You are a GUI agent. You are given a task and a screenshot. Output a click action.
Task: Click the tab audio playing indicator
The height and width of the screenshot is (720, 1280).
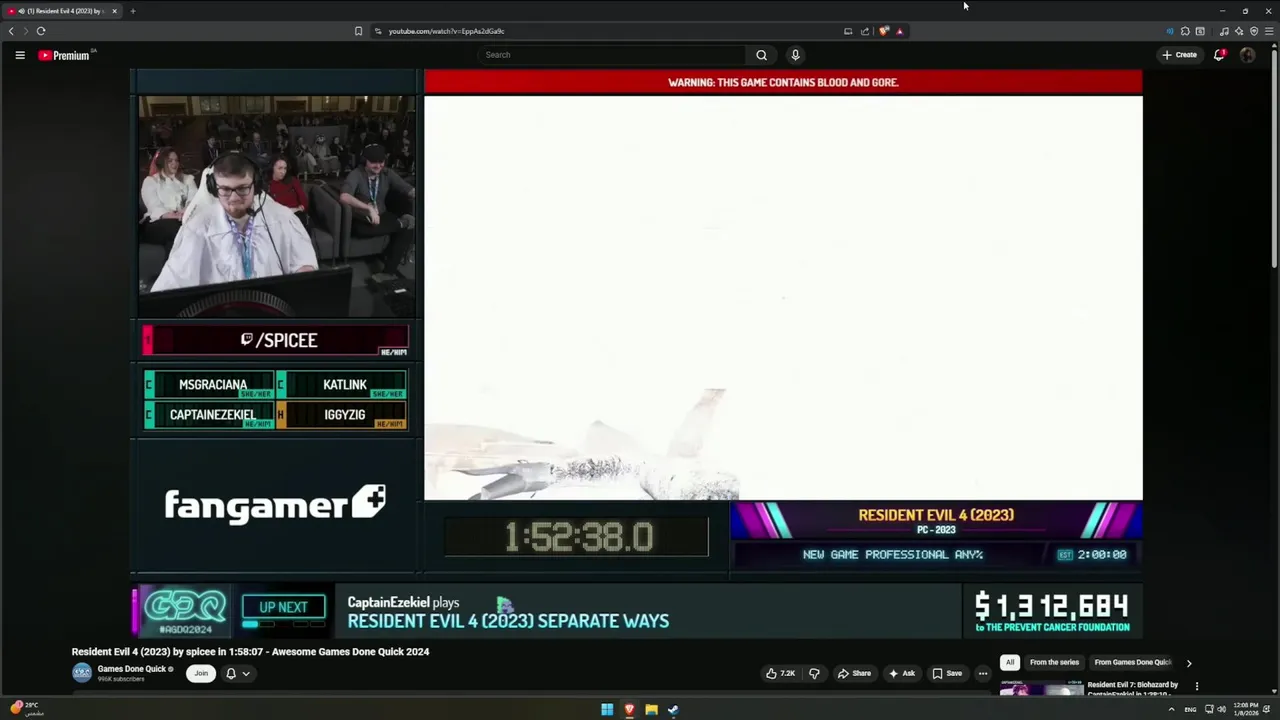click(x=22, y=11)
